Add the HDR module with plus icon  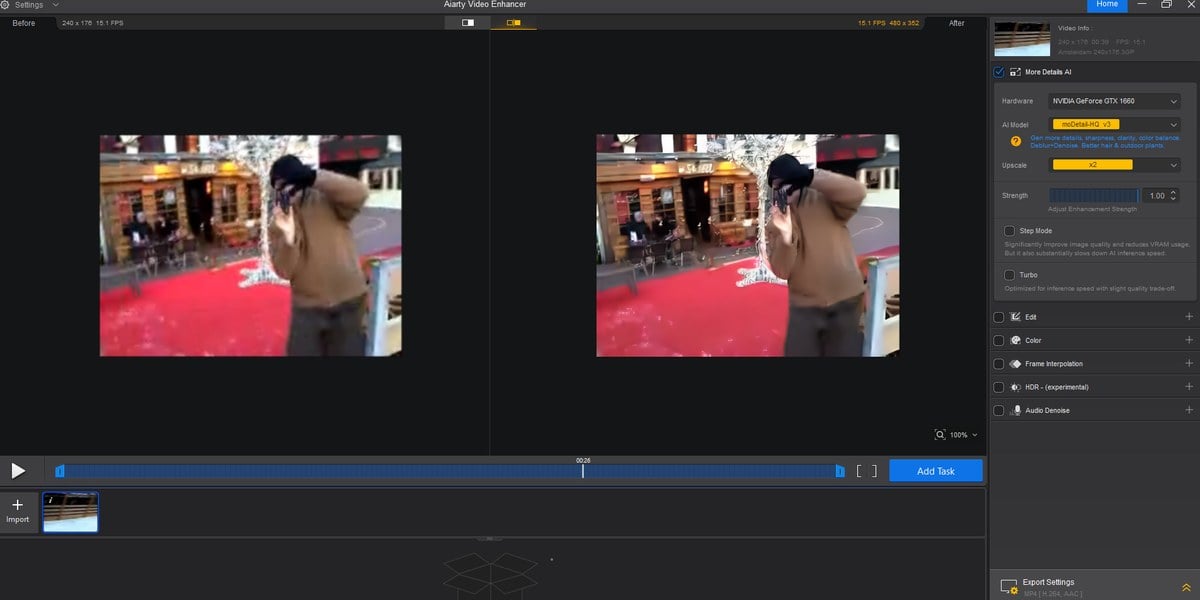coord(1189,387)
